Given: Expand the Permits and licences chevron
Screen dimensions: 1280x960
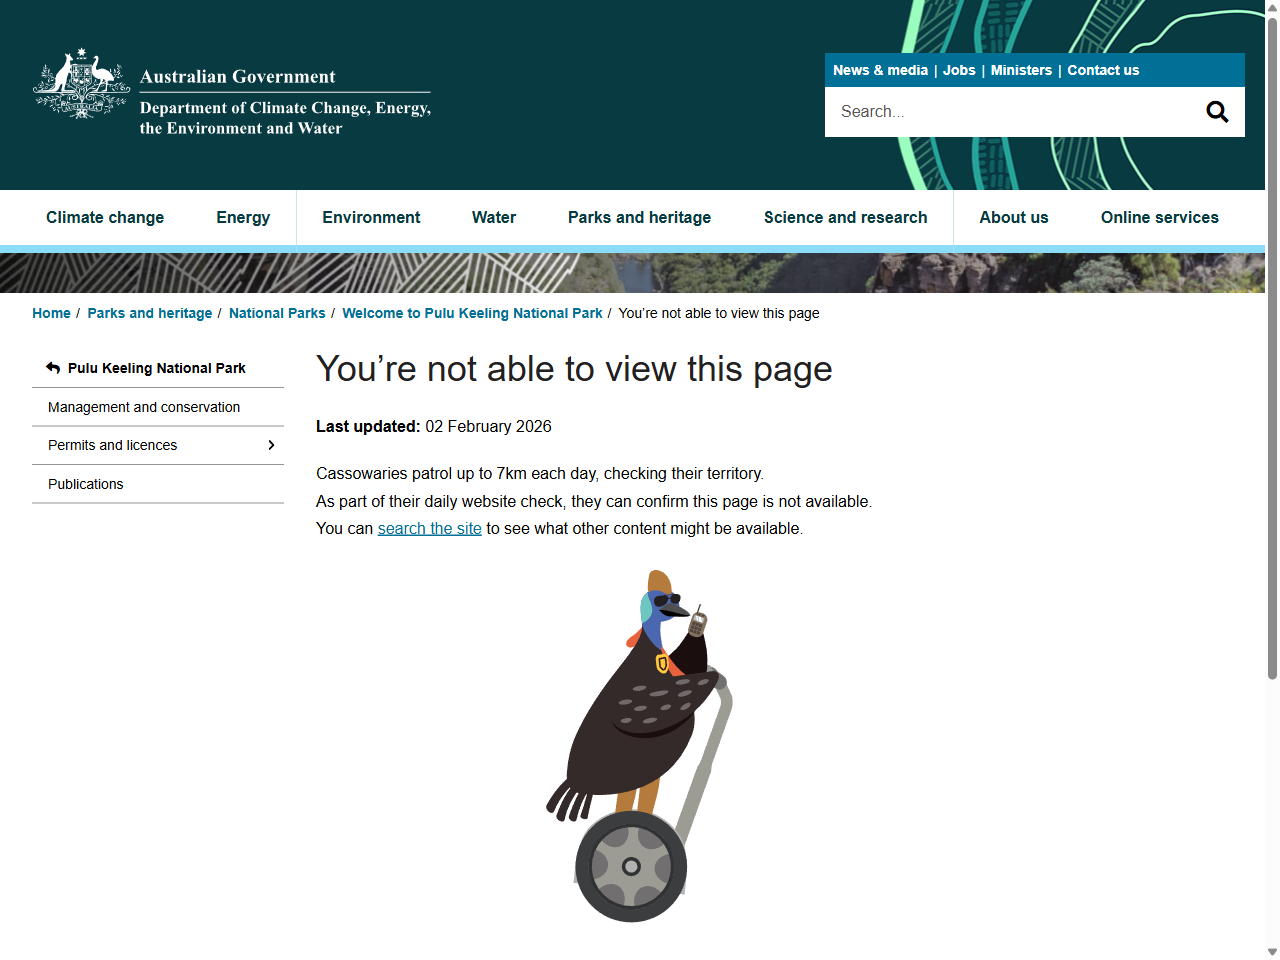Looking at the screenshot, I should pyautogui.click(x=271, y=445).
